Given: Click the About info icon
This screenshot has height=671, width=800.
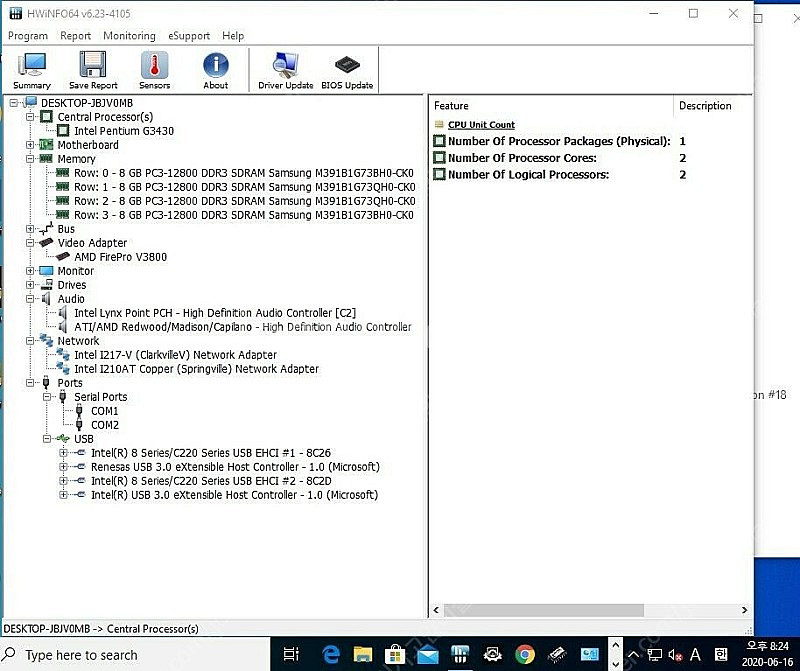Looking at the screenshot, I should [216, 70].
